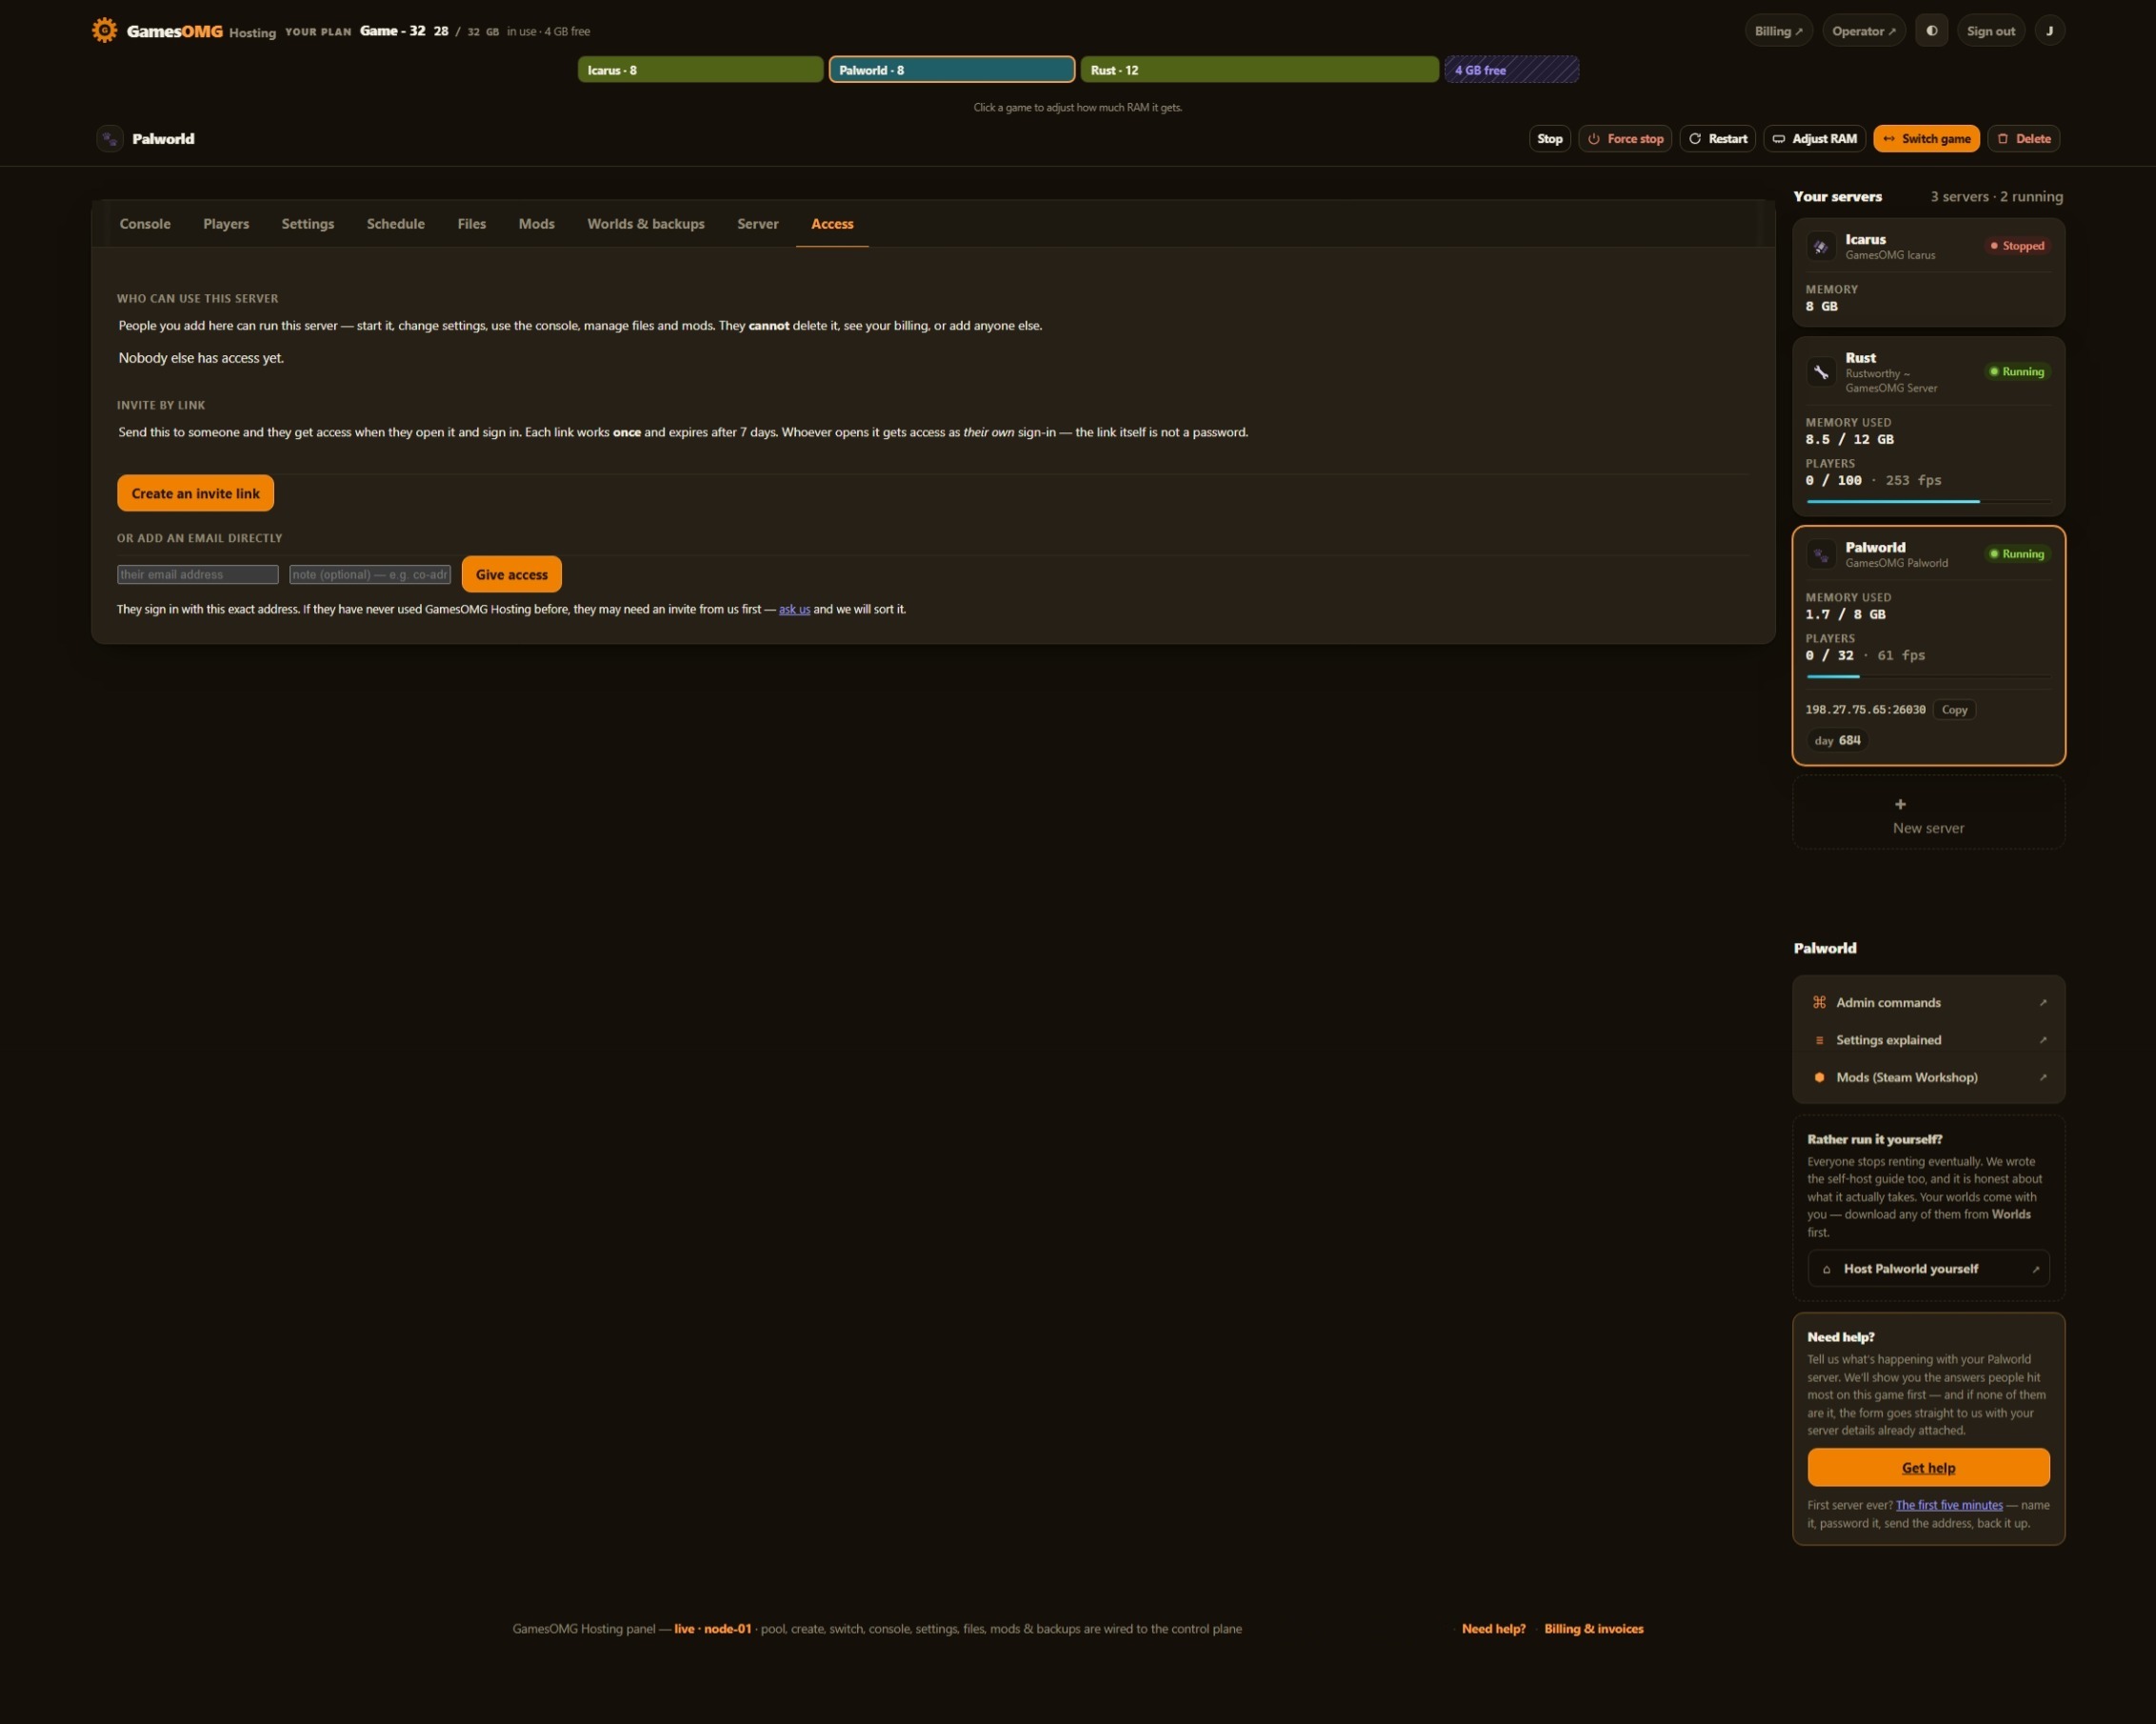This screenshot has height=1724, width=2156.
Task: Click the 'live · node-01' footer status
Action: pyautogui.click(x=712, y=1629)
